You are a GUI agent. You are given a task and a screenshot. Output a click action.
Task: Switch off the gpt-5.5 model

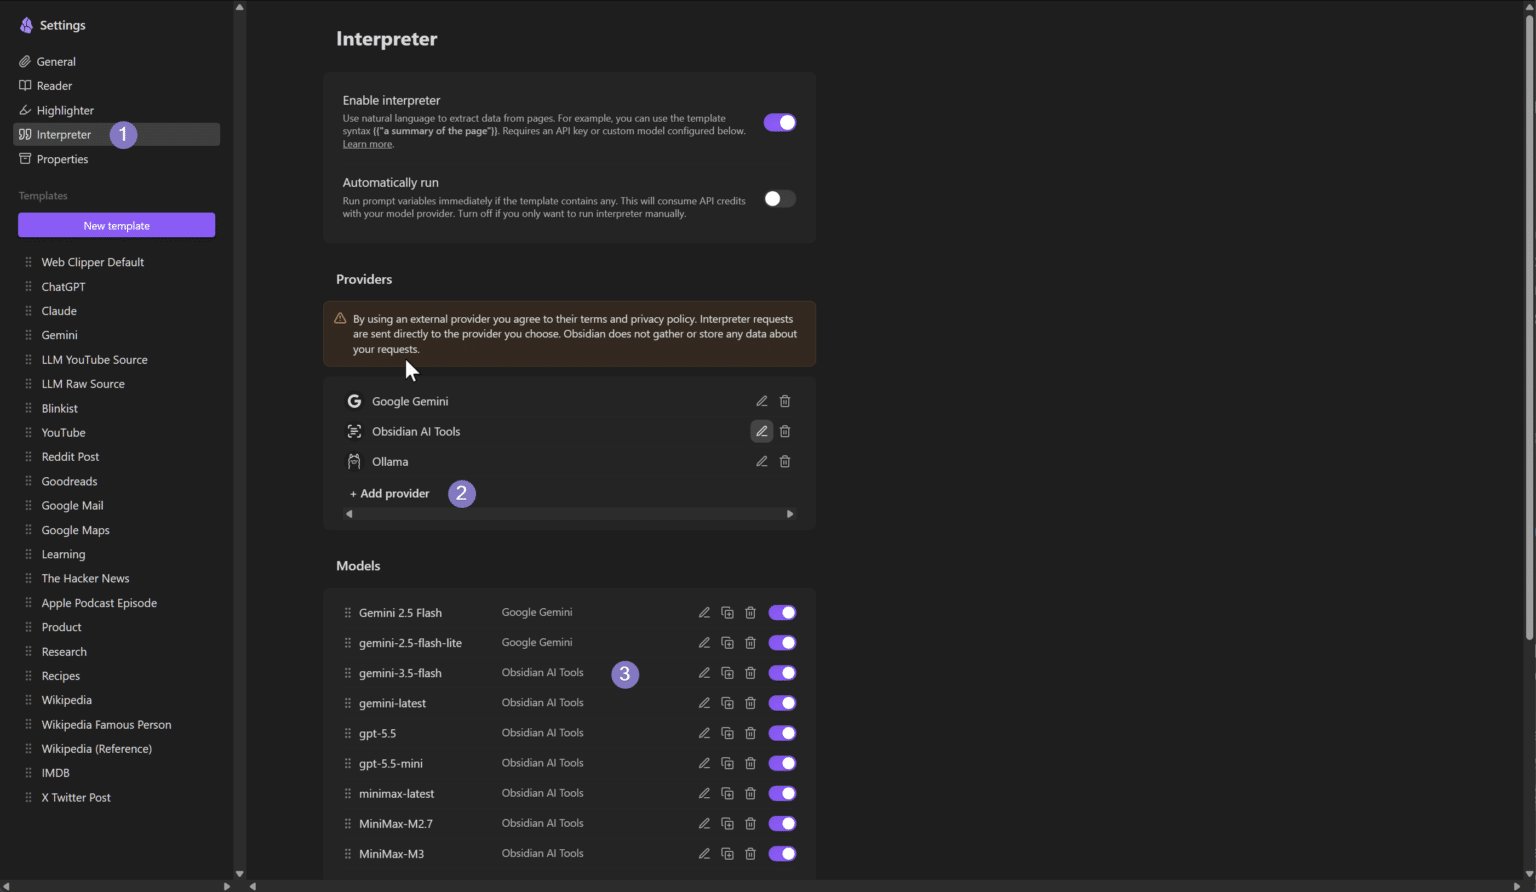[x=782, y=733]
